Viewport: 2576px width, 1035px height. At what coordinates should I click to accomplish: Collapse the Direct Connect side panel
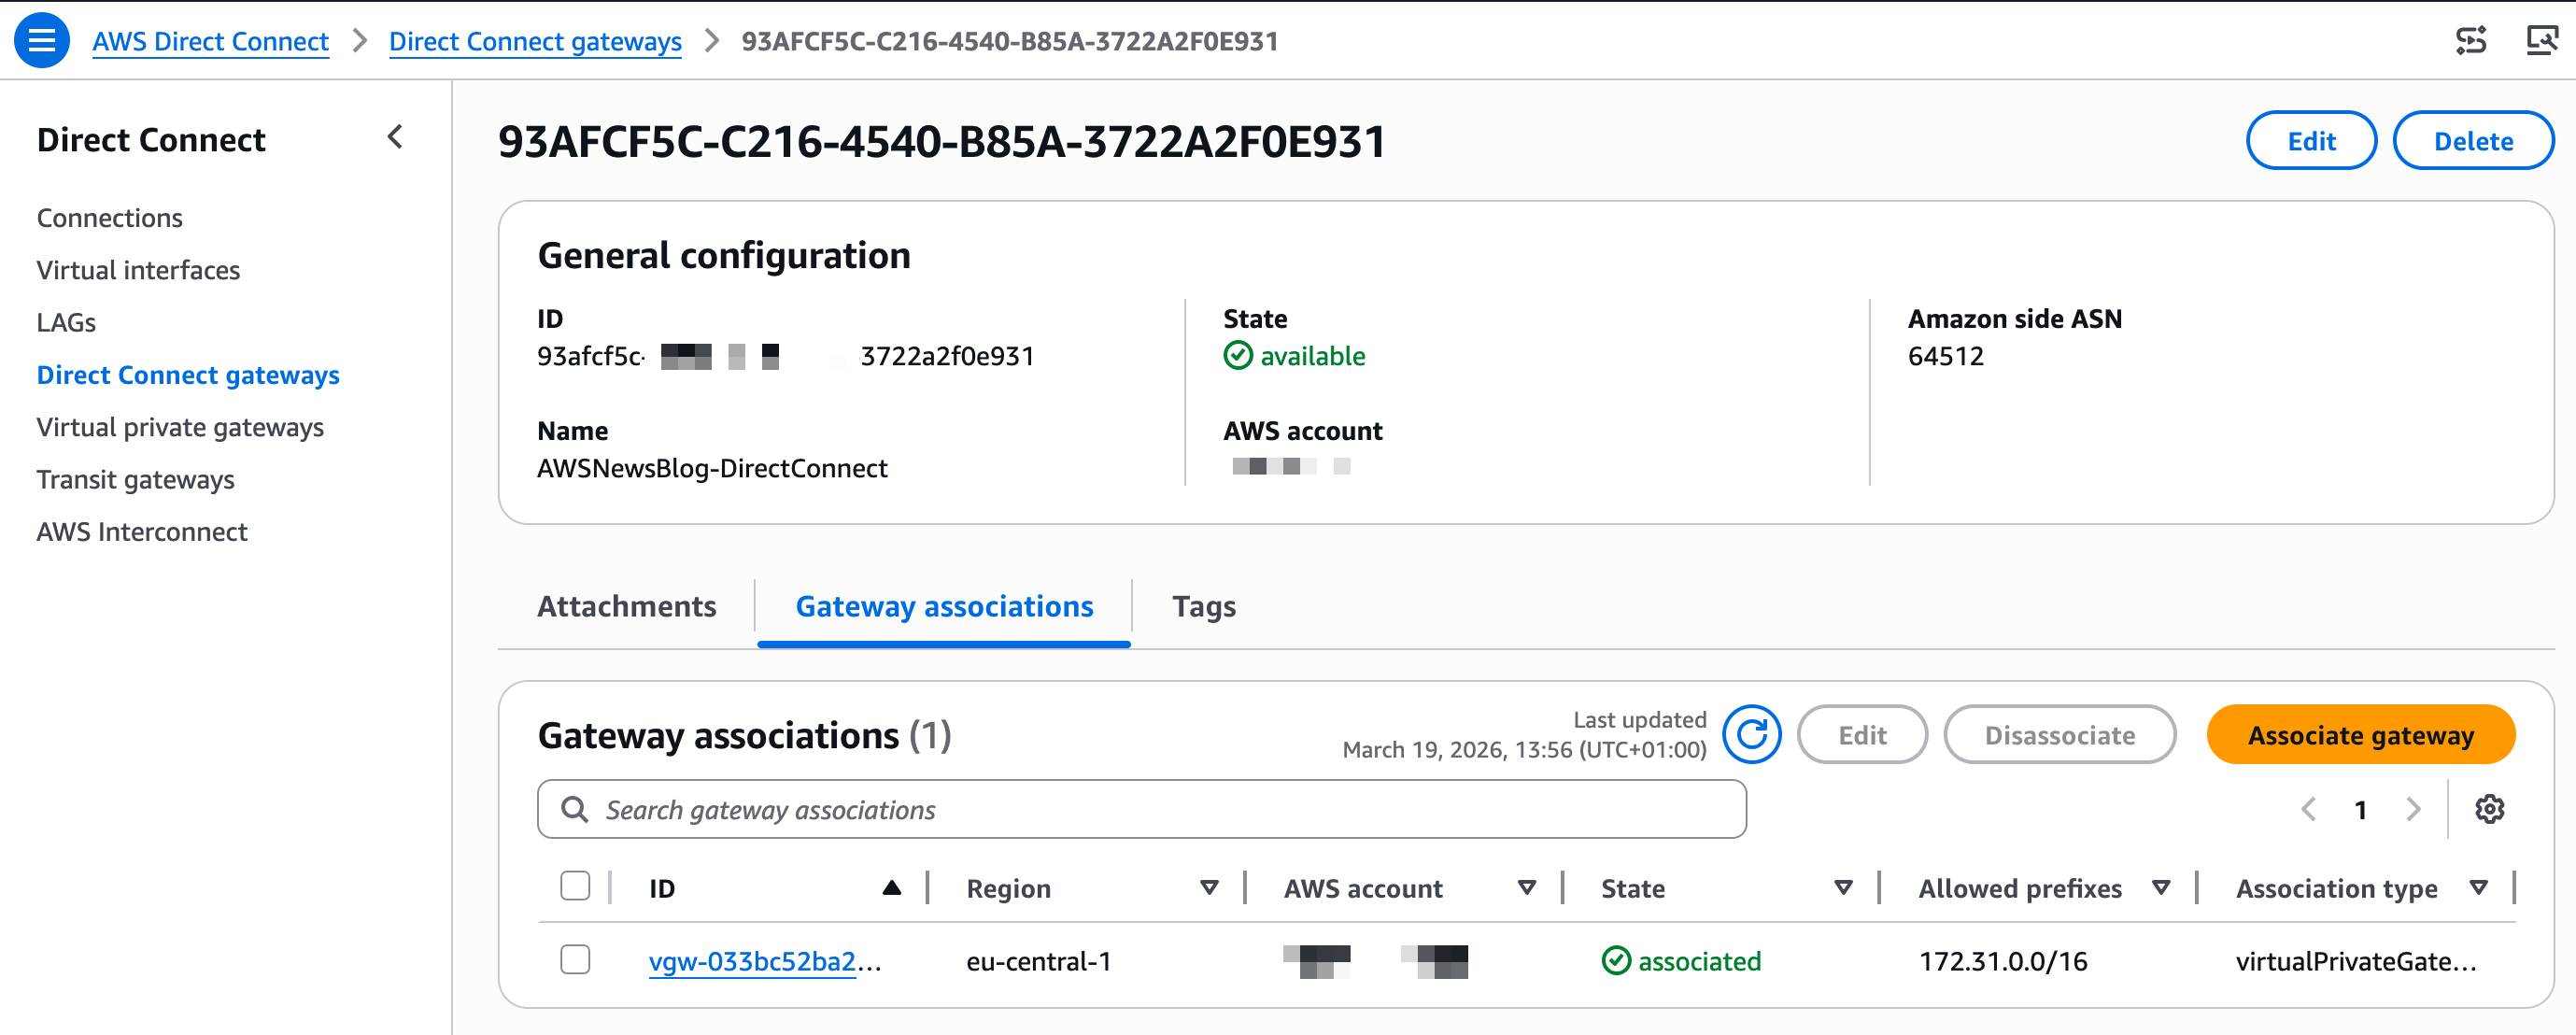tap(395, 137)
